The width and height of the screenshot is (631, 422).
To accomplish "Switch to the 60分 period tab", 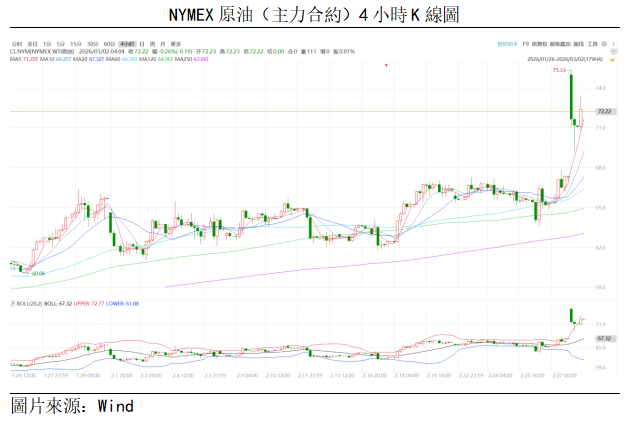I will pos(109,45).
